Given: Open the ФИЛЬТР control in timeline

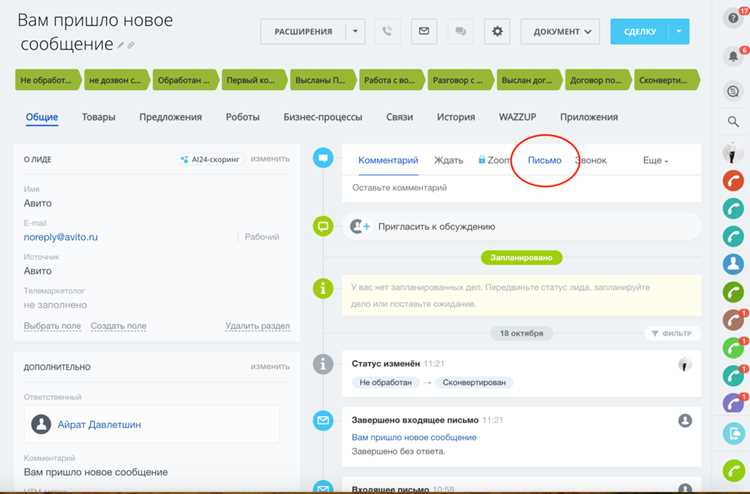Looking at the screenshot, I should click(672, 333).
